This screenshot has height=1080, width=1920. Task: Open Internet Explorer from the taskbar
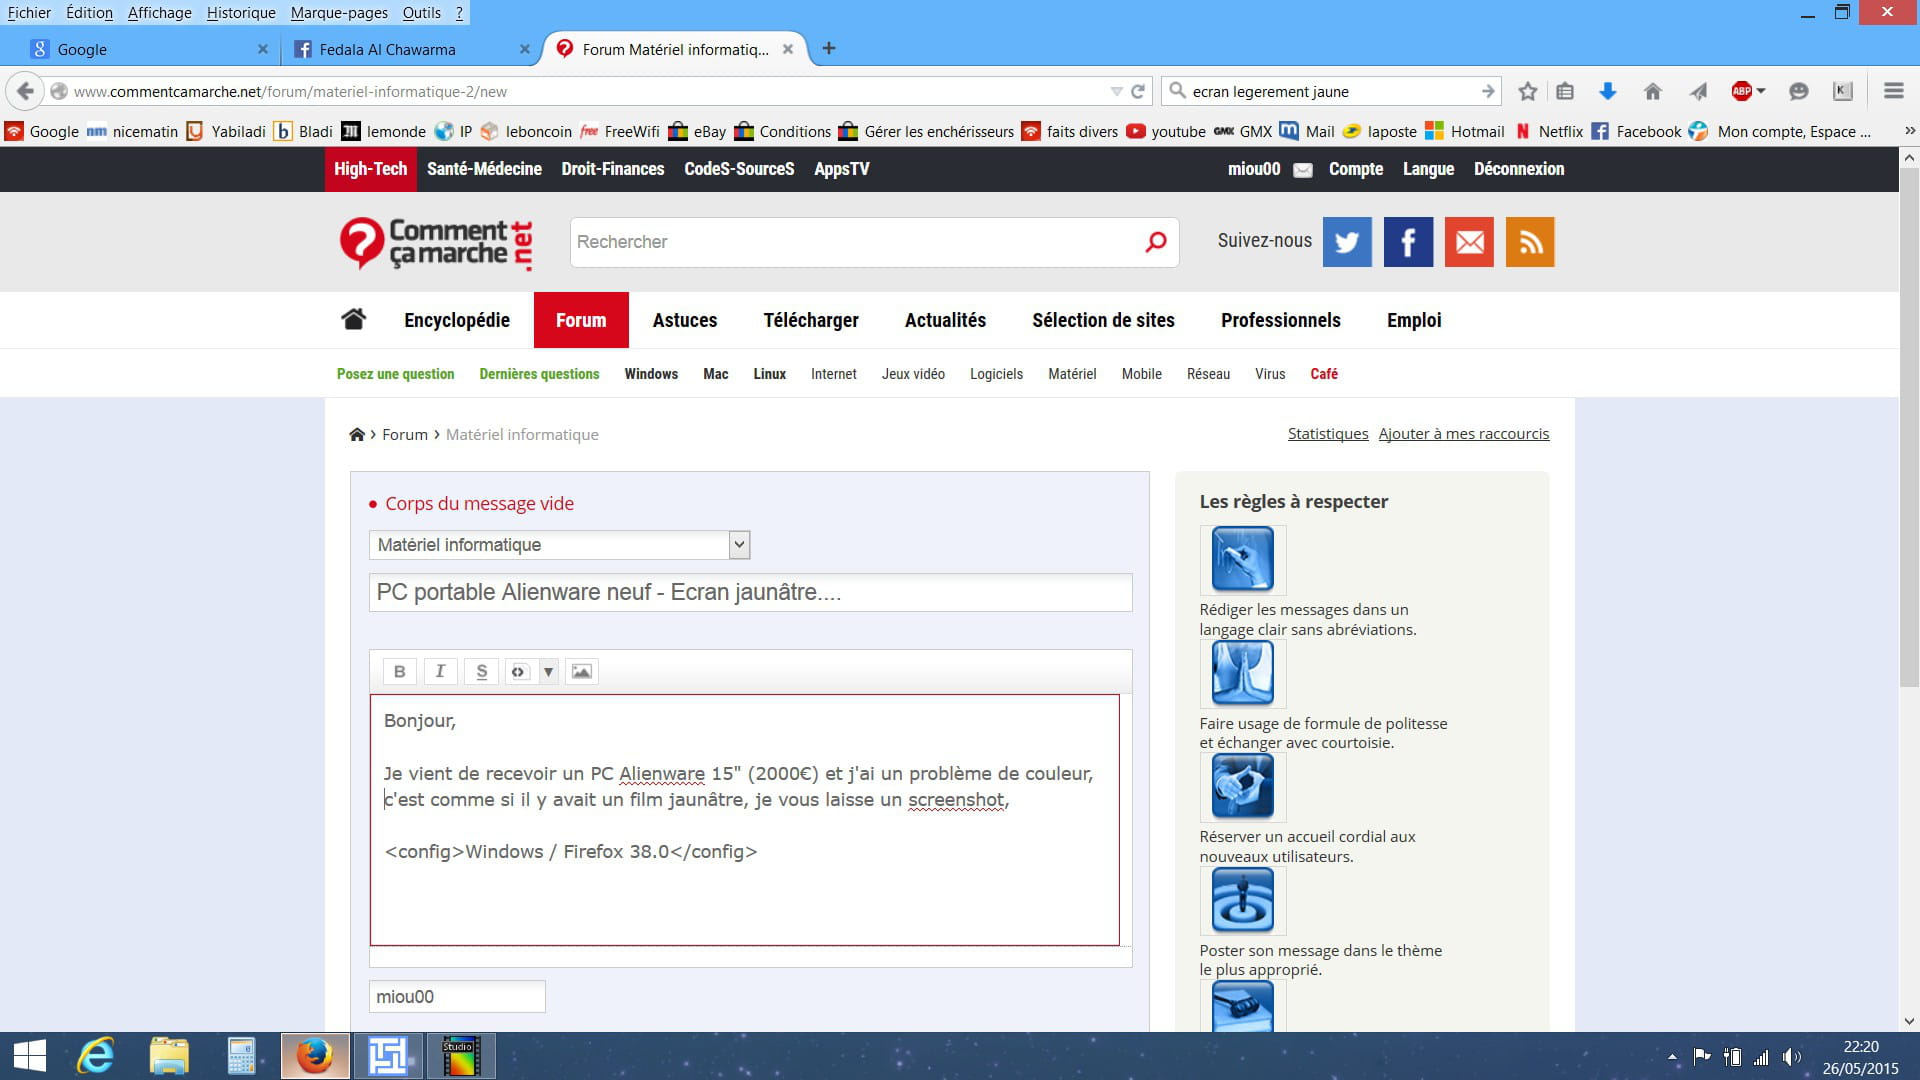point(96,1056)
